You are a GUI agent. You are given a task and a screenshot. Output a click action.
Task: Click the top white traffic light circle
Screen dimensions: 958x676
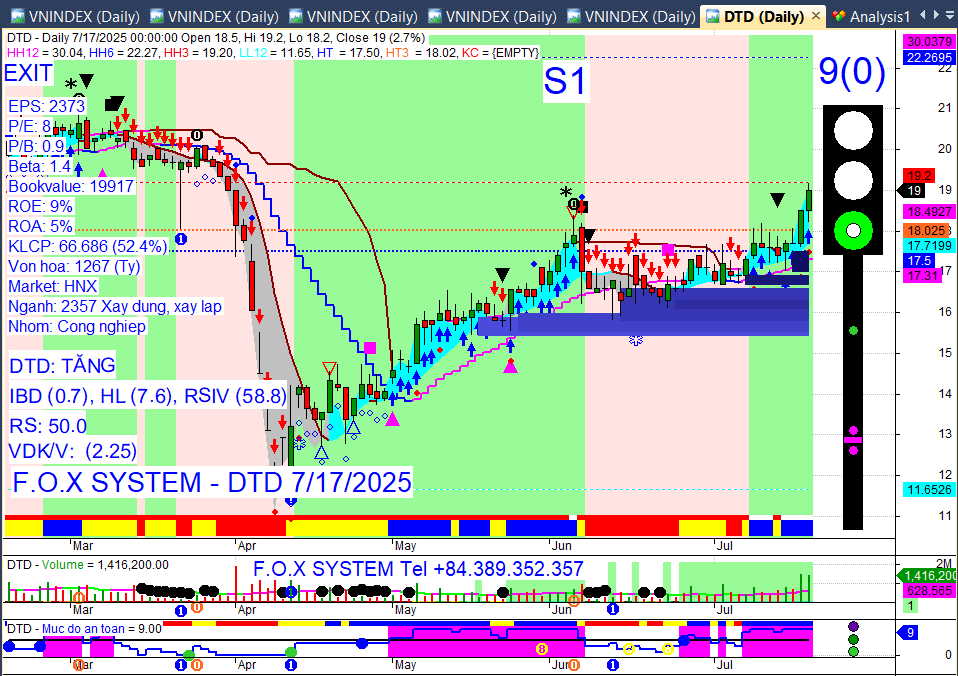pyautogui.click(x=854, y=130)
